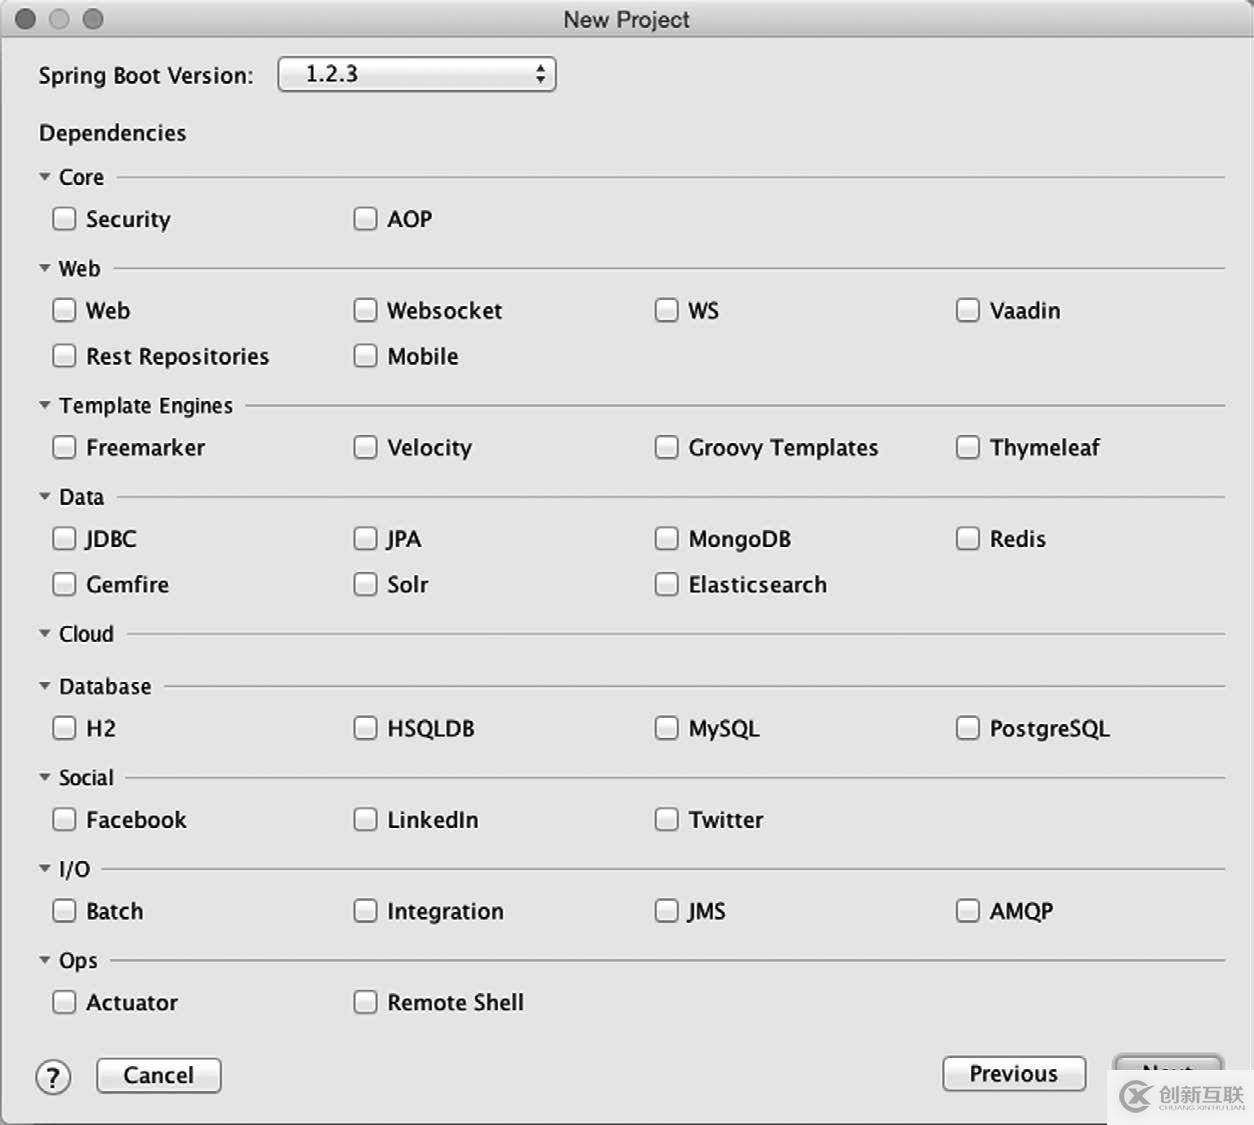The height and width of the screenshot is (1125, 1254).
Task: Click the Cancel button
Action: pos(159,1075)
